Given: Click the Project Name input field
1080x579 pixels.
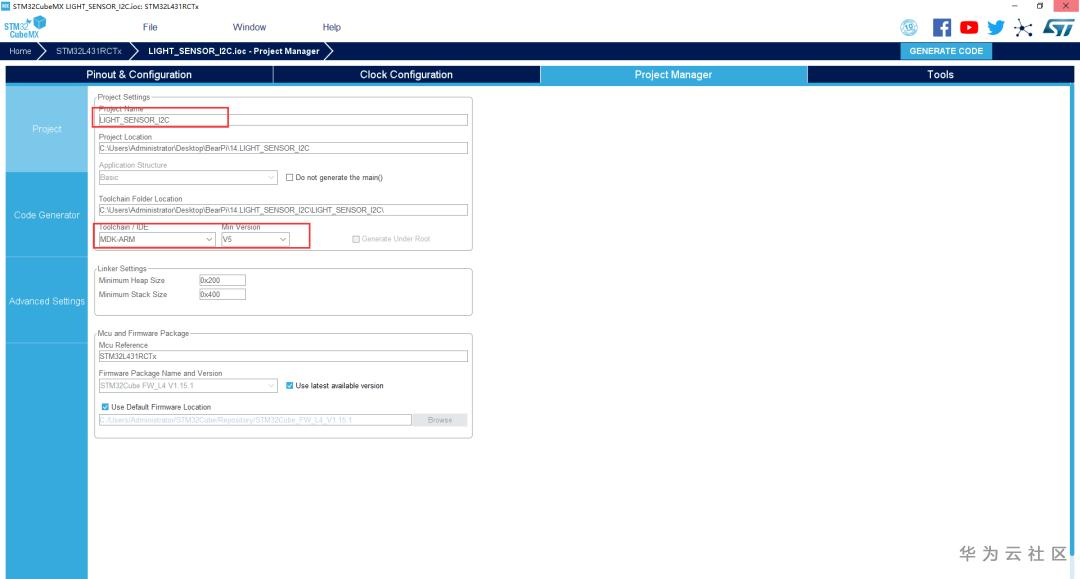Looking at the screenshot, I should click(x=283, y=120).
